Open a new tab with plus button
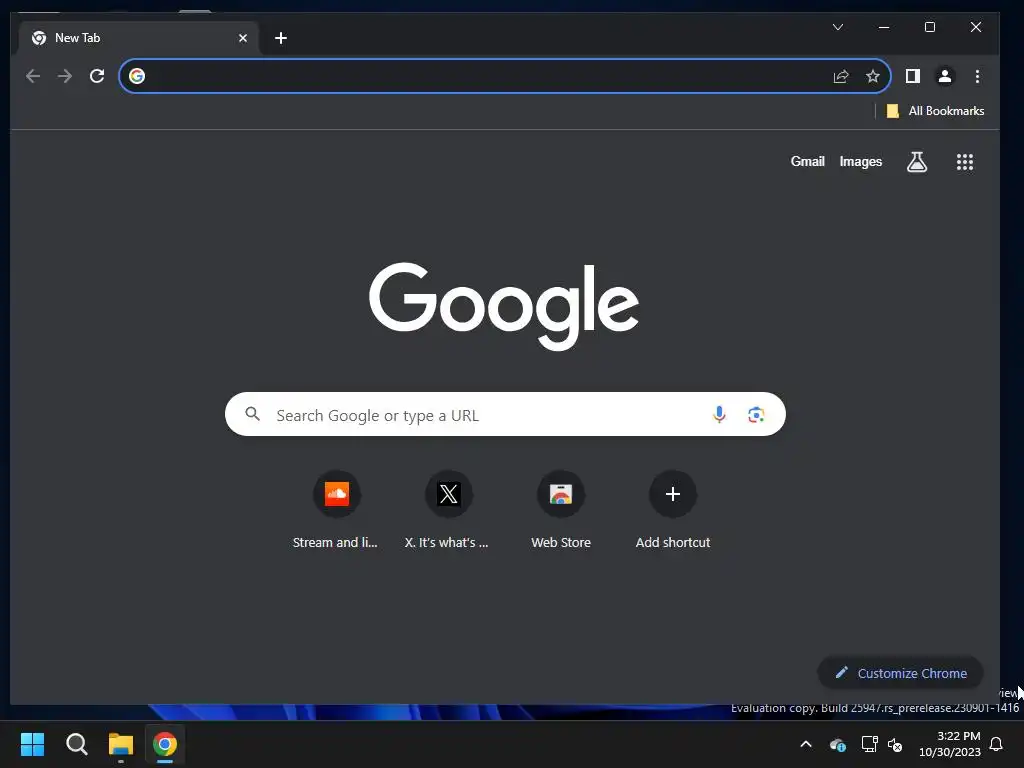 281,38
